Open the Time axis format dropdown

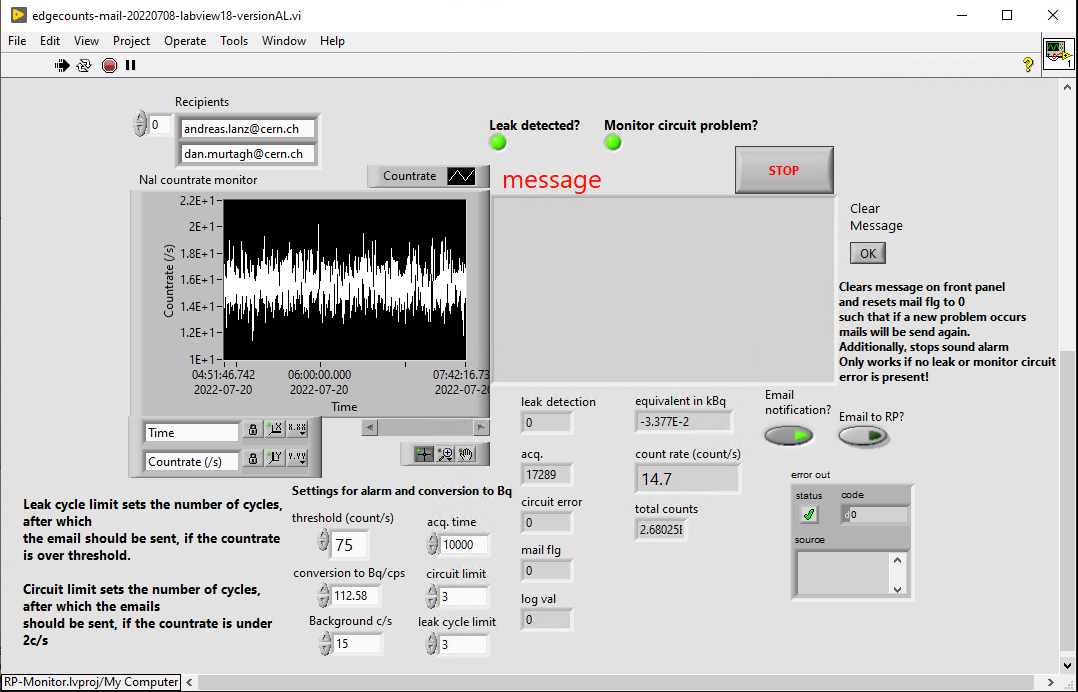[297, 430]
